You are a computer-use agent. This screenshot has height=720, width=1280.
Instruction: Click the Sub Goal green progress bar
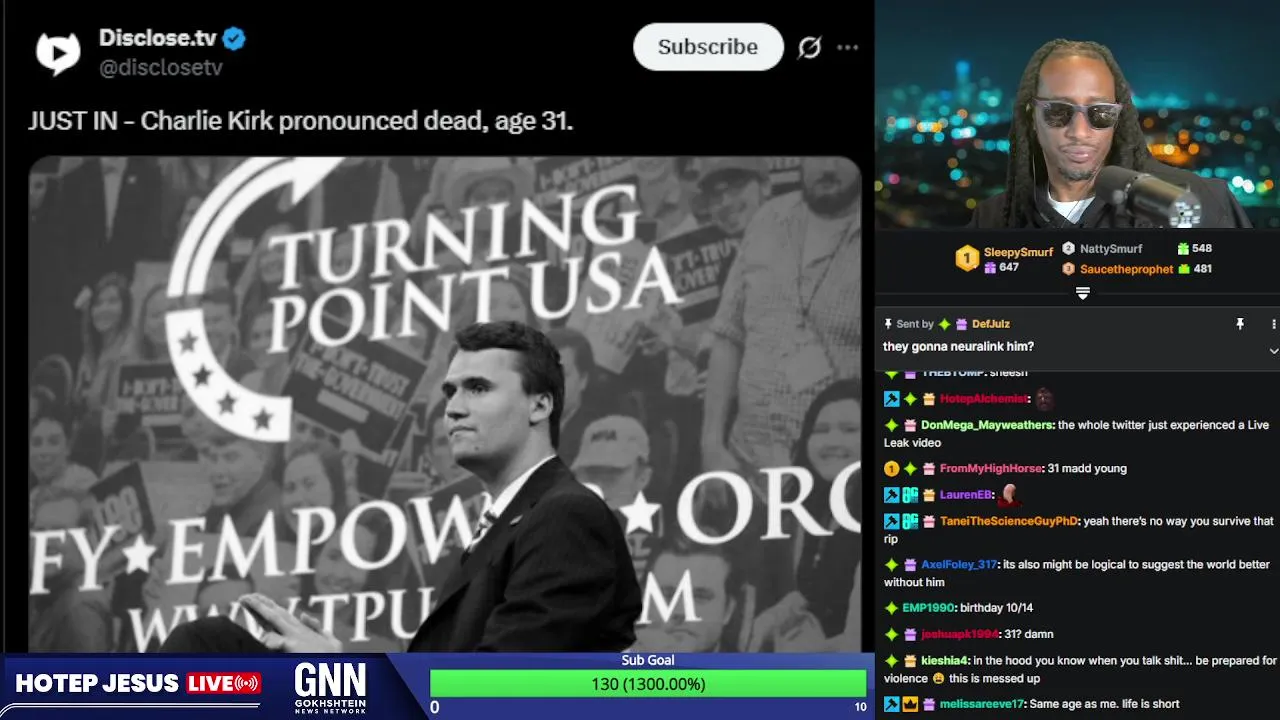click(x=648, y=684)
